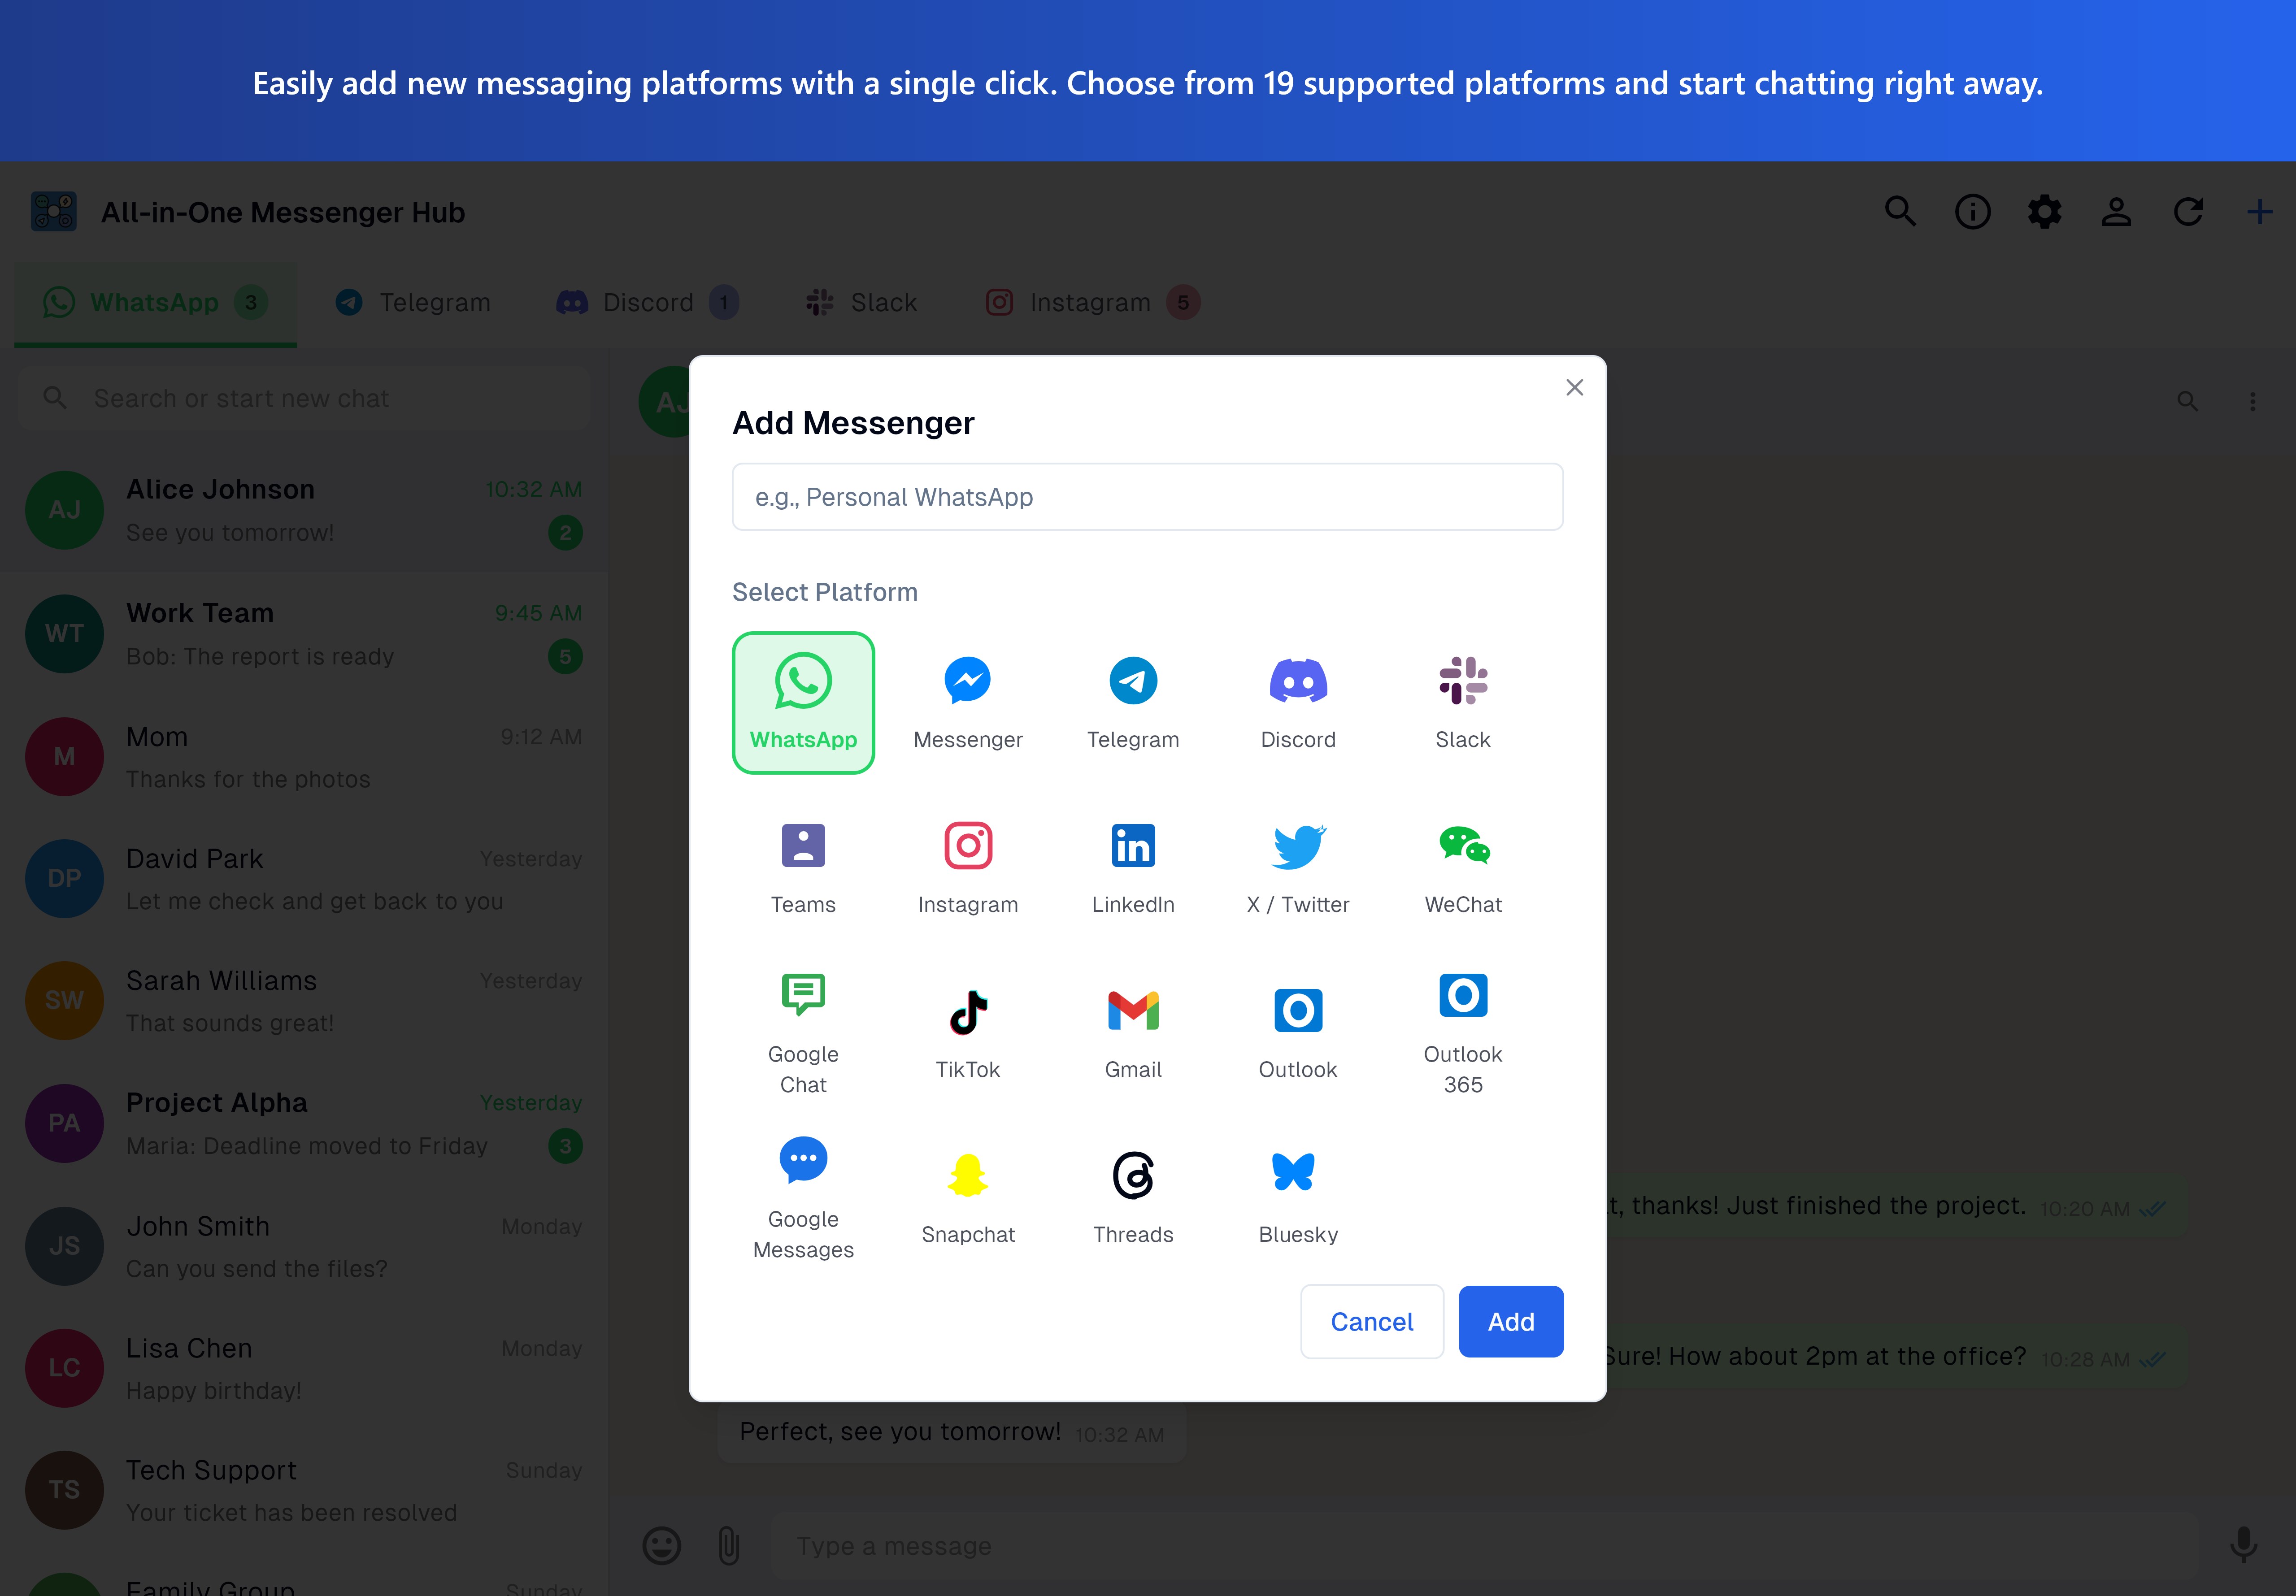Confirm with the Add button

pyautogui.click(x=1510, y=1321)
